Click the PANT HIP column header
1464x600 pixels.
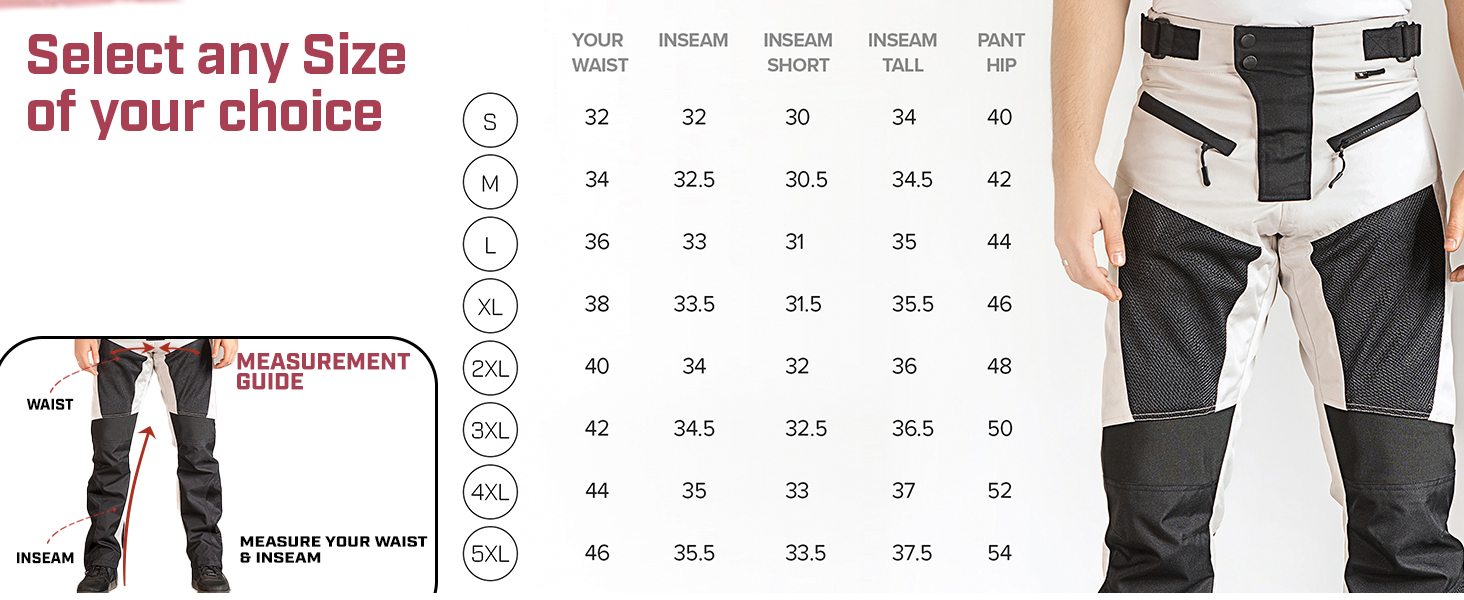coord(1001,53)
